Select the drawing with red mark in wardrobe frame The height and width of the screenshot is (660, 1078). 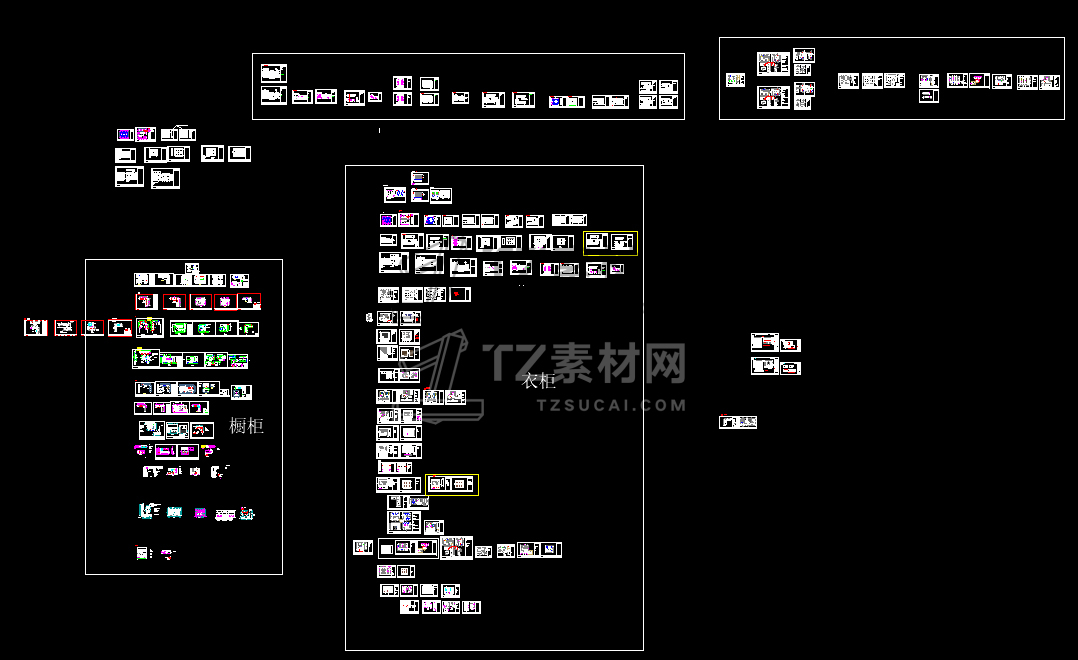459,294
